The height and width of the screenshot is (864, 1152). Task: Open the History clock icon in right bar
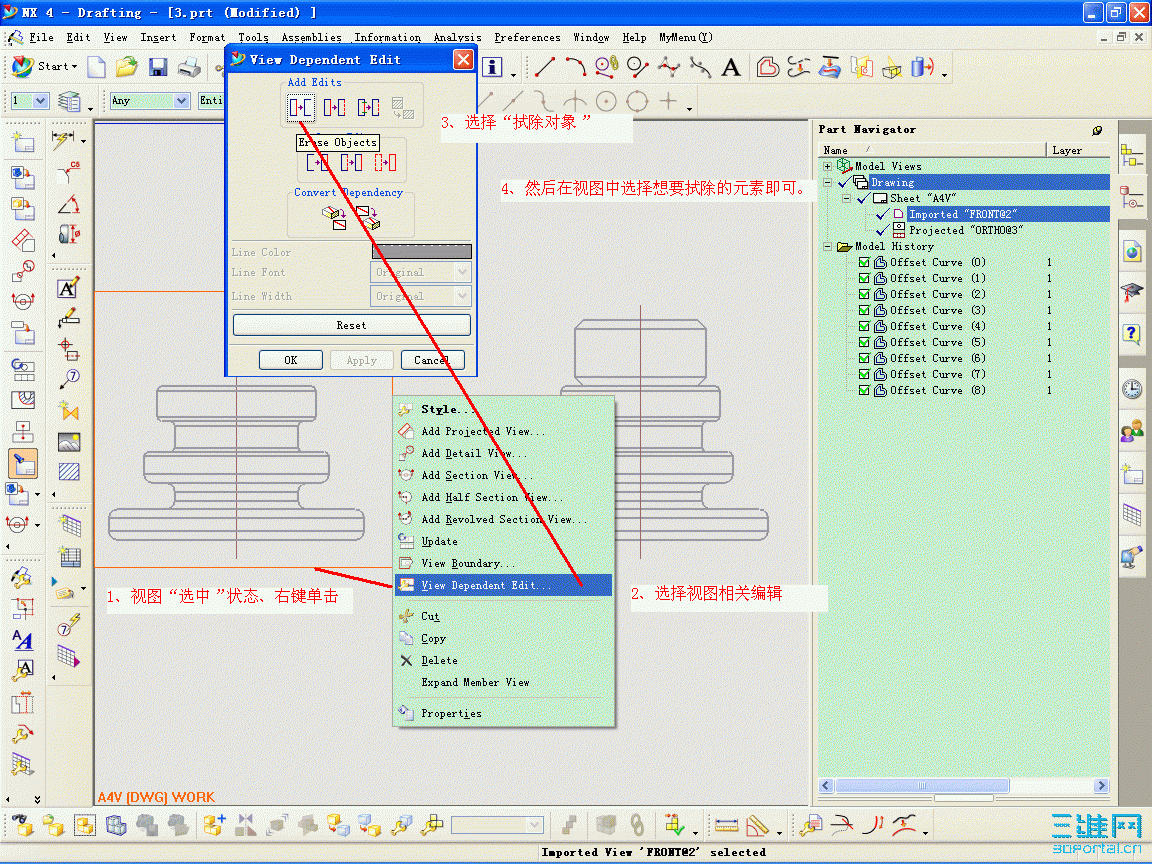click(x=1132, y=389)
